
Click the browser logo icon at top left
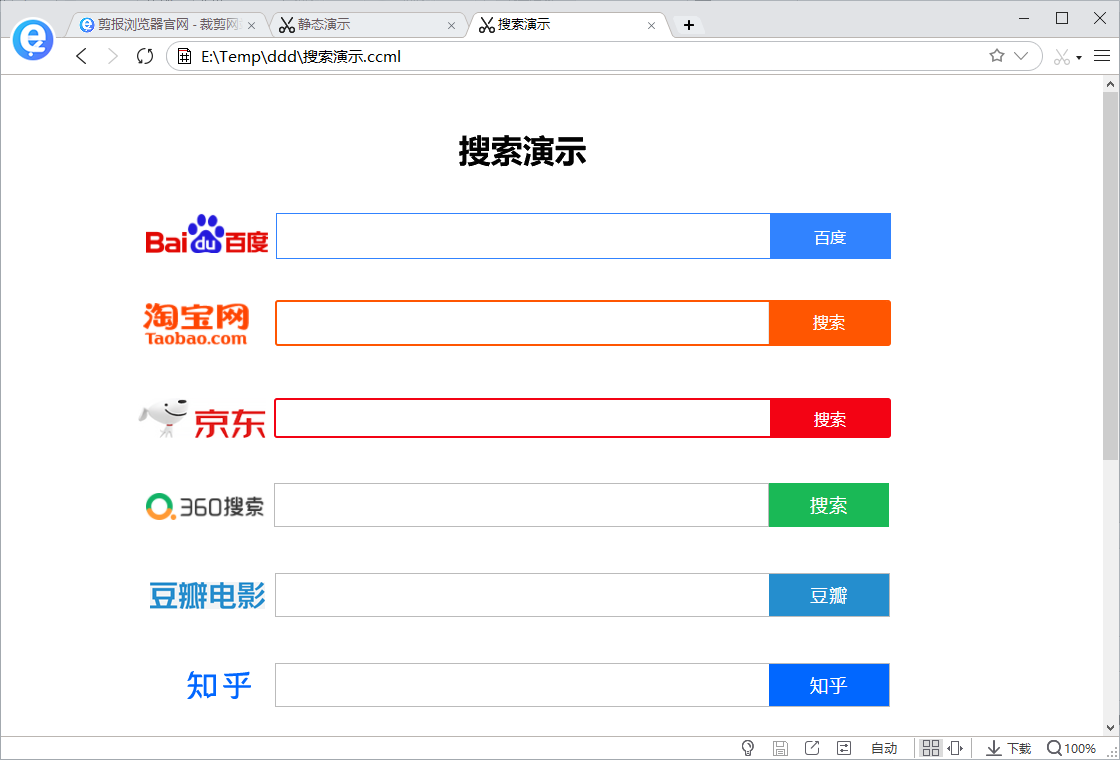pos(33,39)
